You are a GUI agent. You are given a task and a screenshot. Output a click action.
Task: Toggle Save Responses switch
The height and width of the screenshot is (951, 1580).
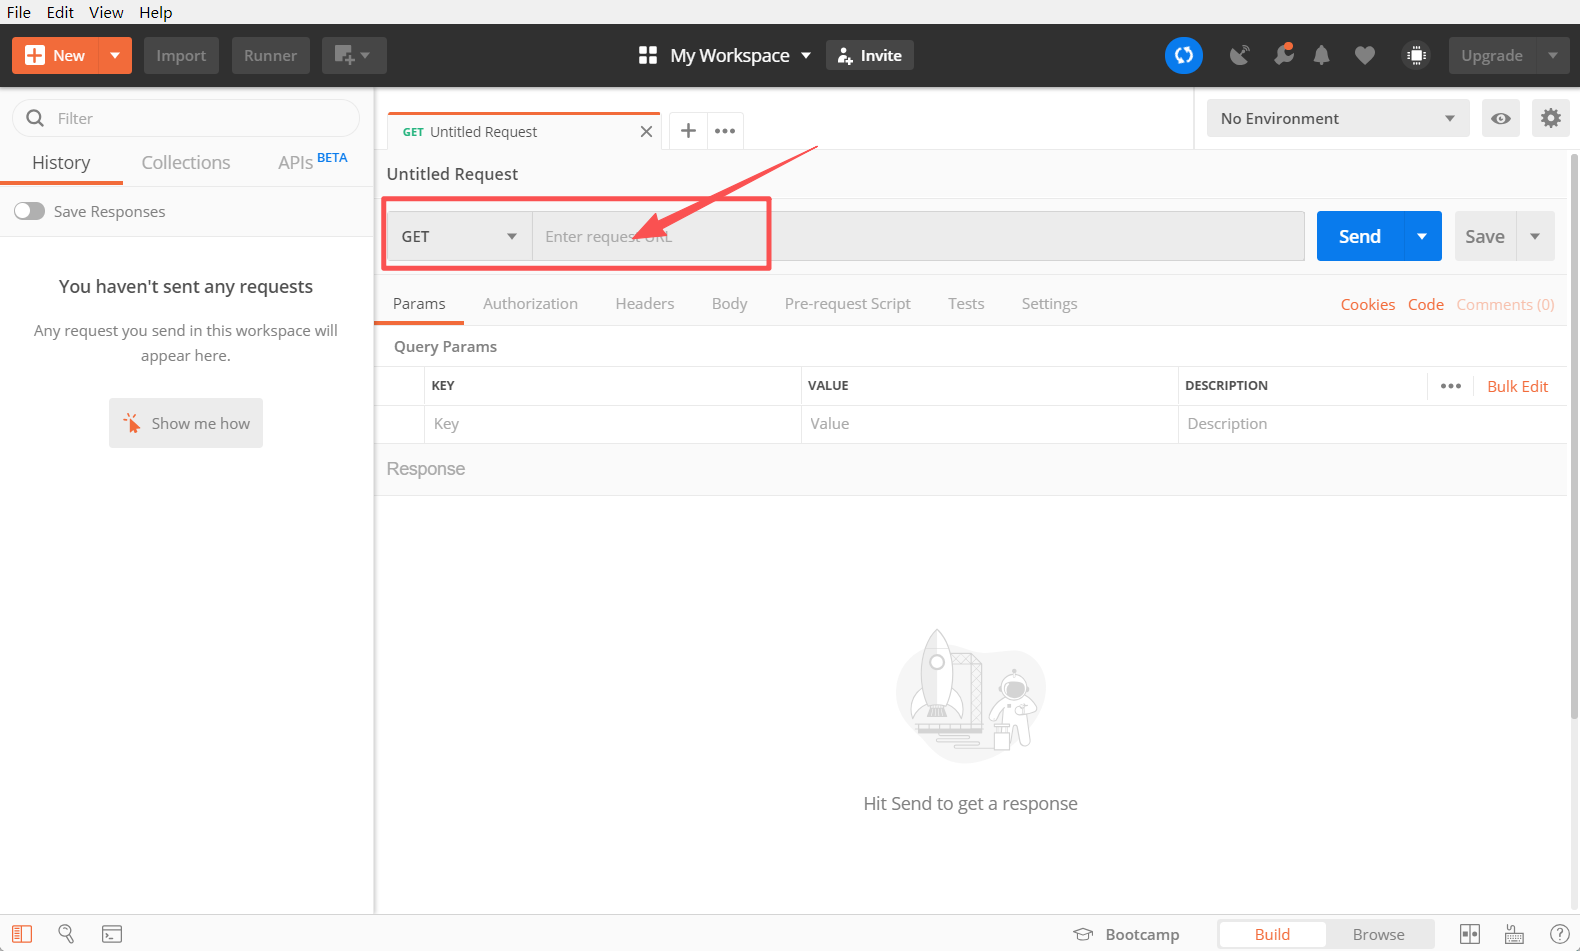coord(29,211)
